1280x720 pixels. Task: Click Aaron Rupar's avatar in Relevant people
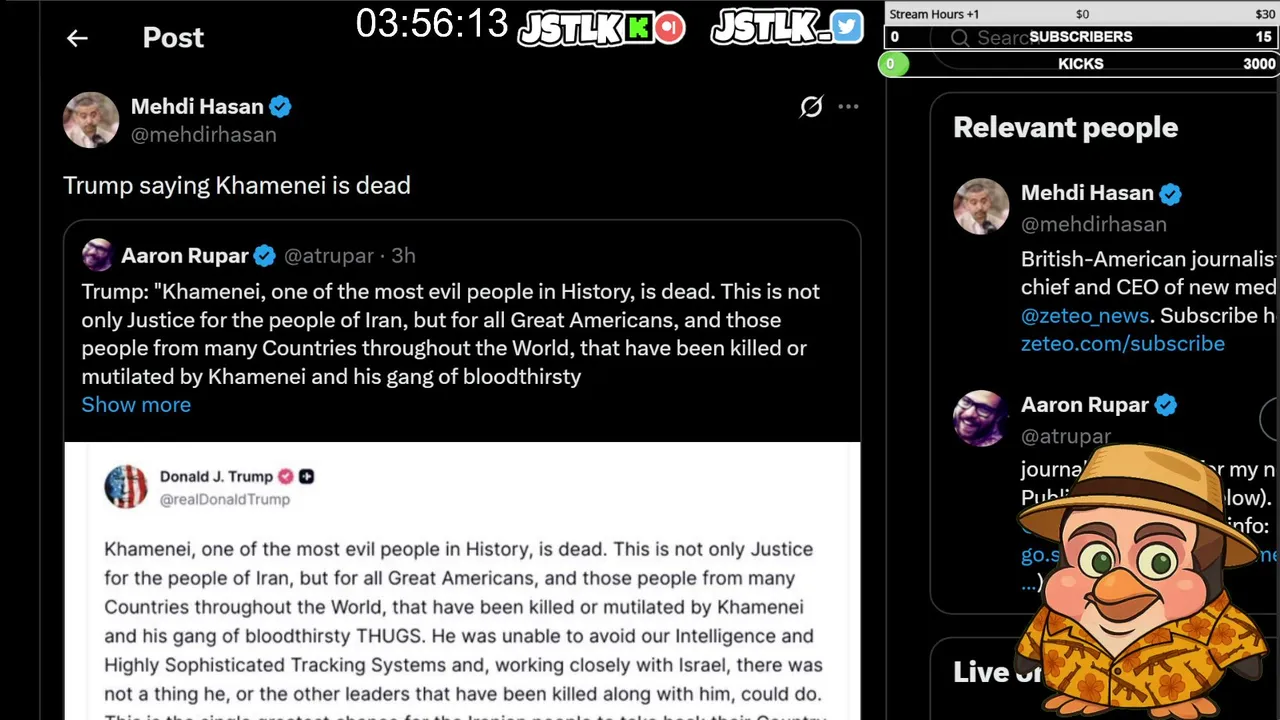pyautogui.click(x=981, y=419)
